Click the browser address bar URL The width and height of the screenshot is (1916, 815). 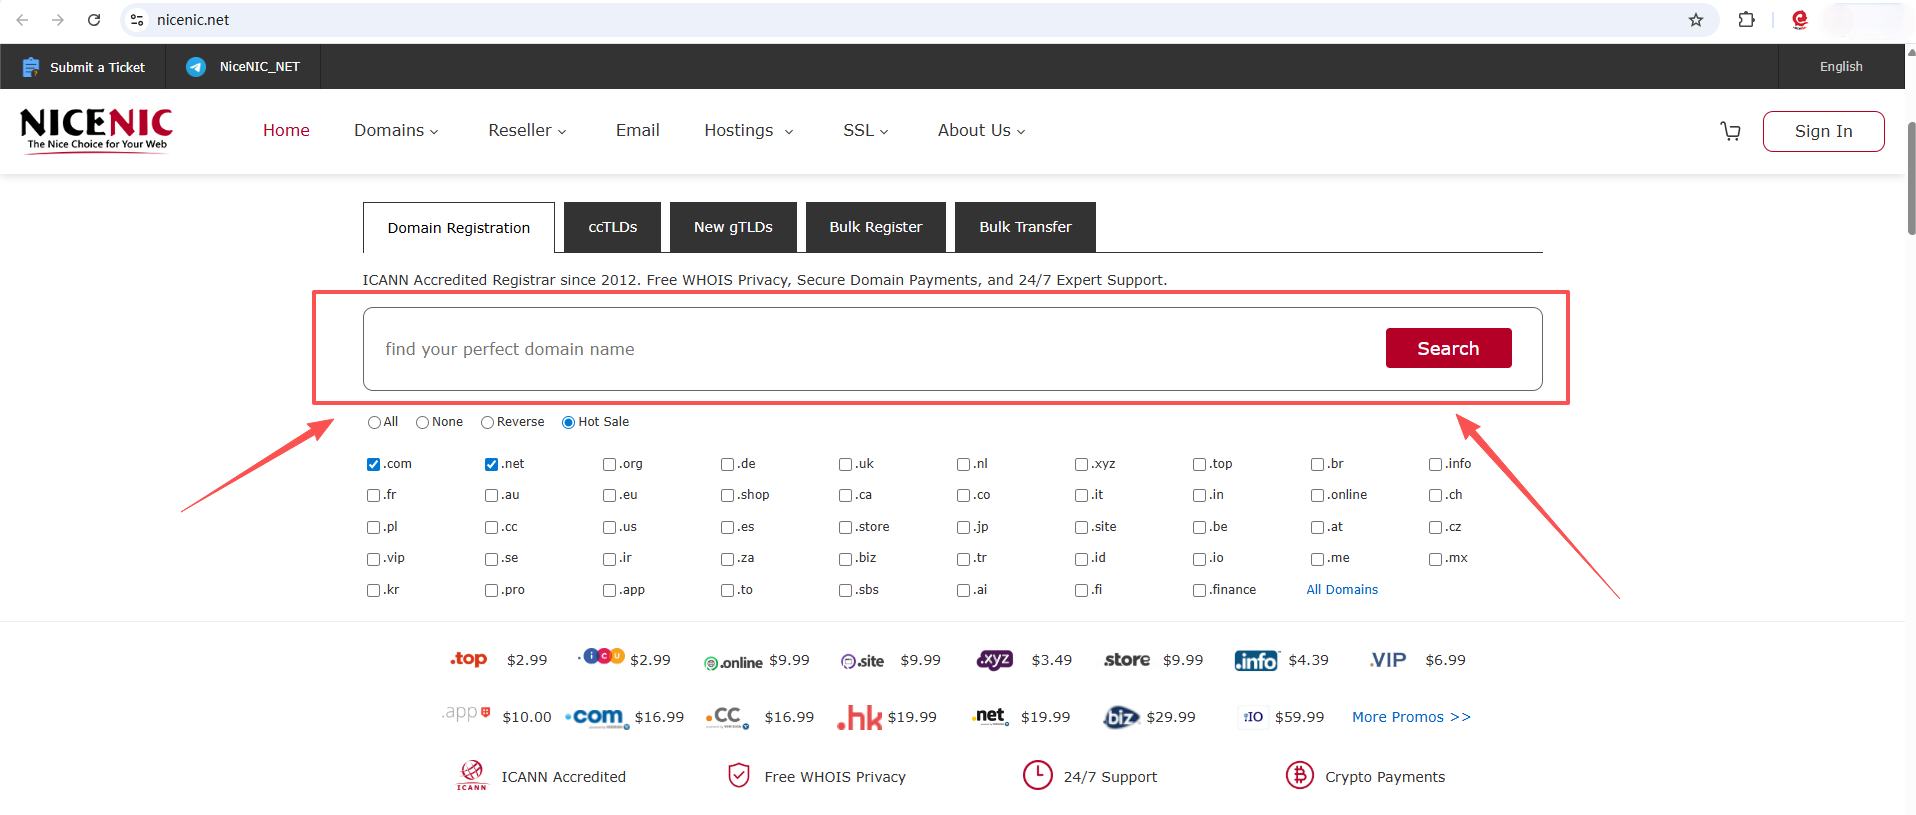pos(193,20)
